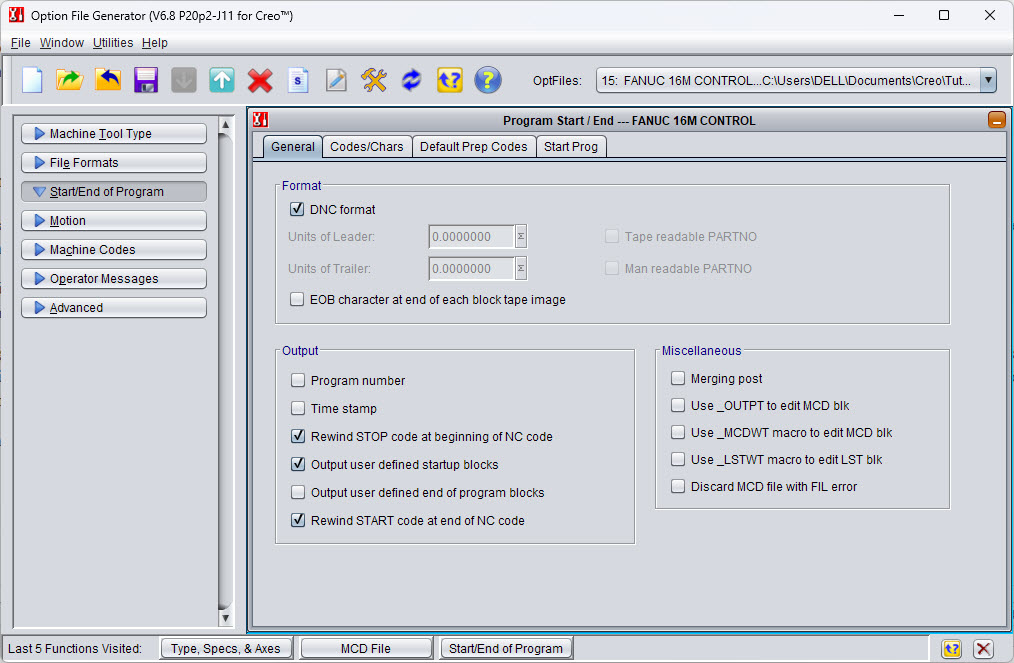Open the tools hammer and wrench icon
This screenshot has width=1014, height=663.
pos(374,80)
